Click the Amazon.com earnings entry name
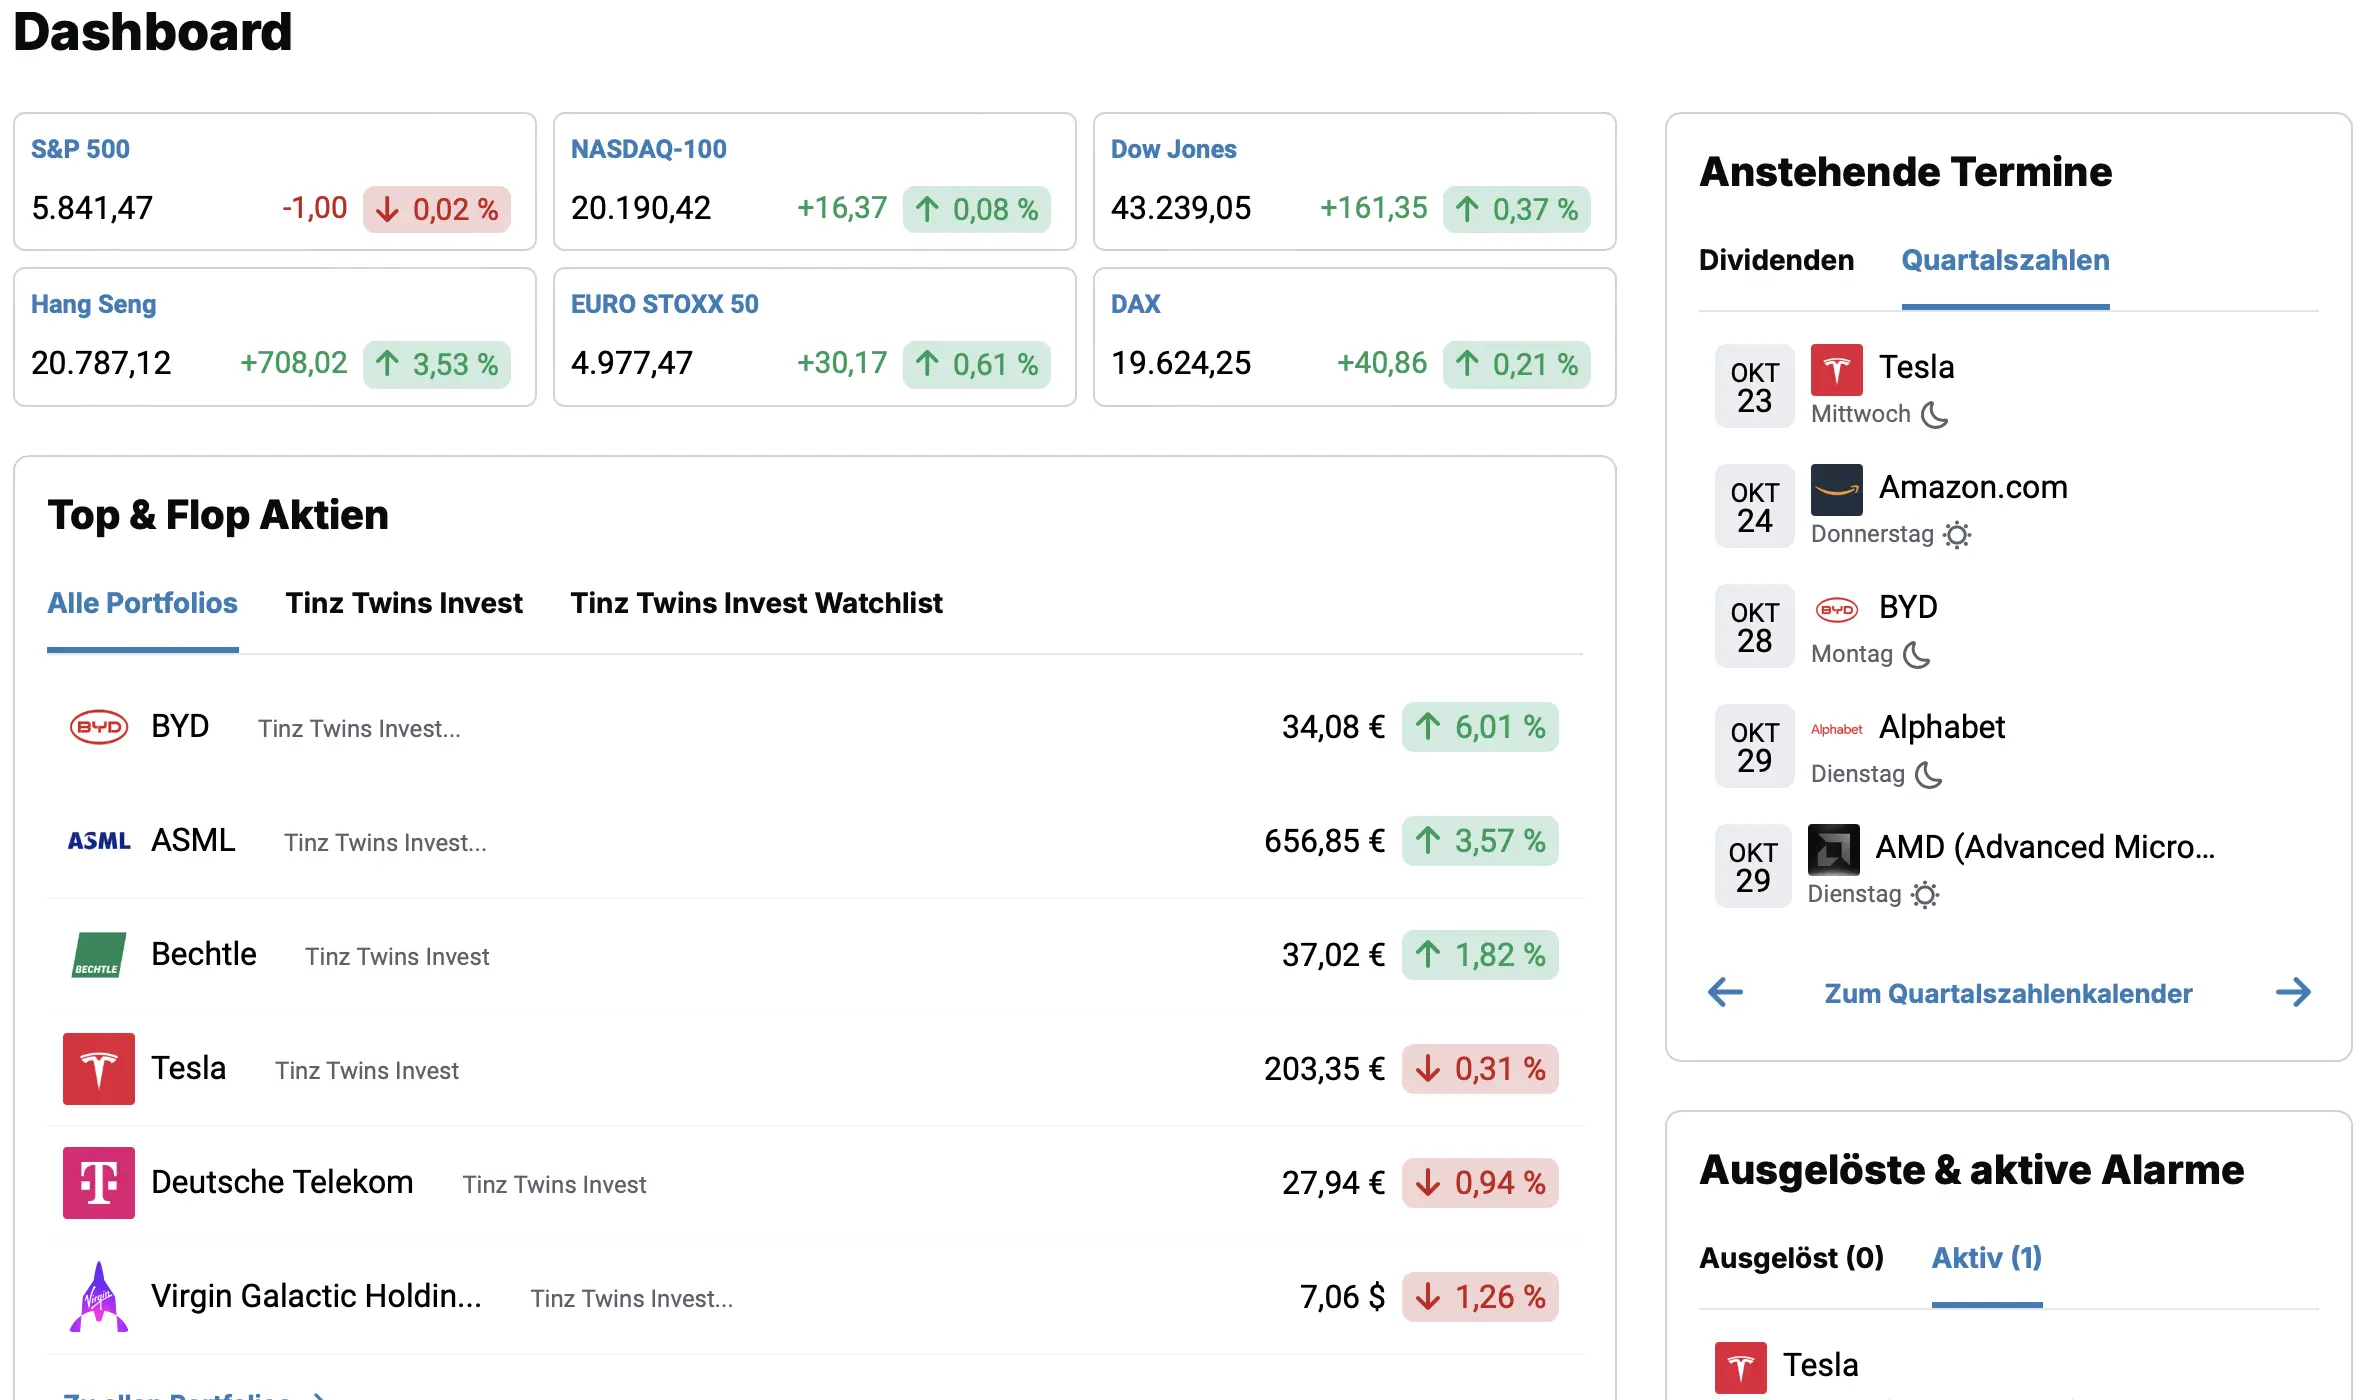This screenshot has height=1400, width=2364. click(1973, 487)
